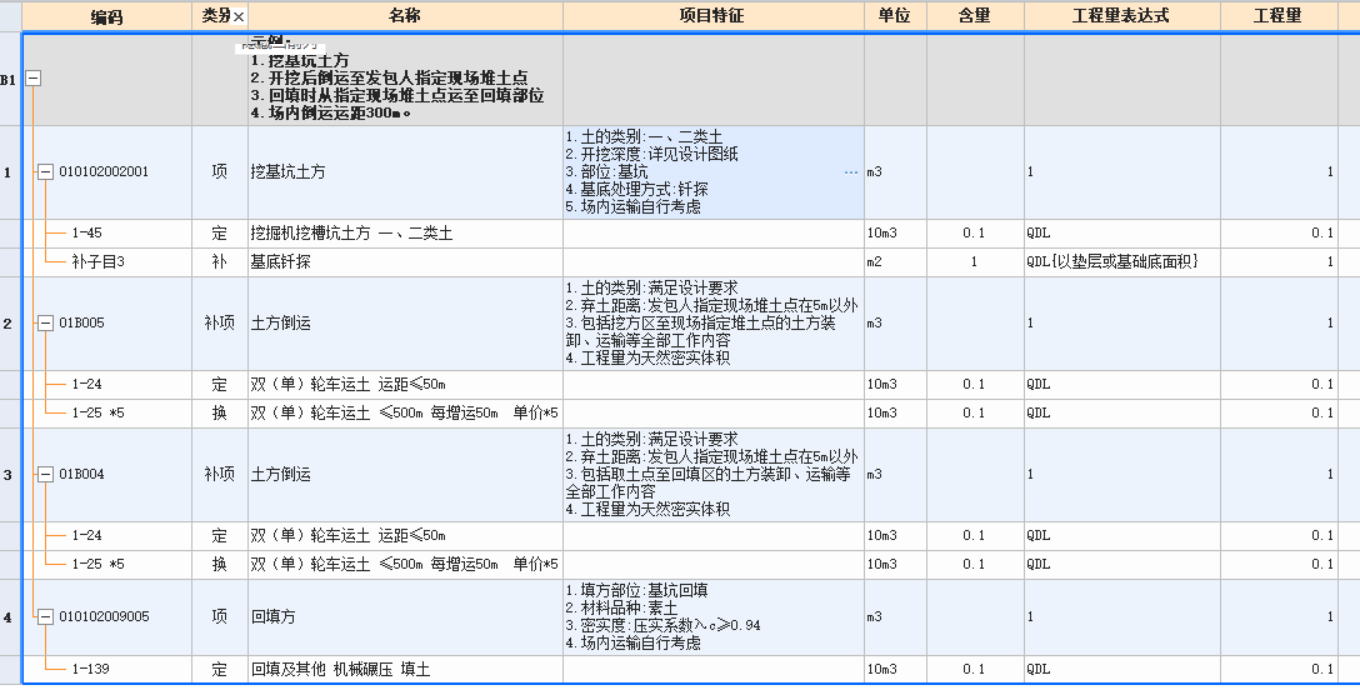Select 01B004 feature description cell

713,474
